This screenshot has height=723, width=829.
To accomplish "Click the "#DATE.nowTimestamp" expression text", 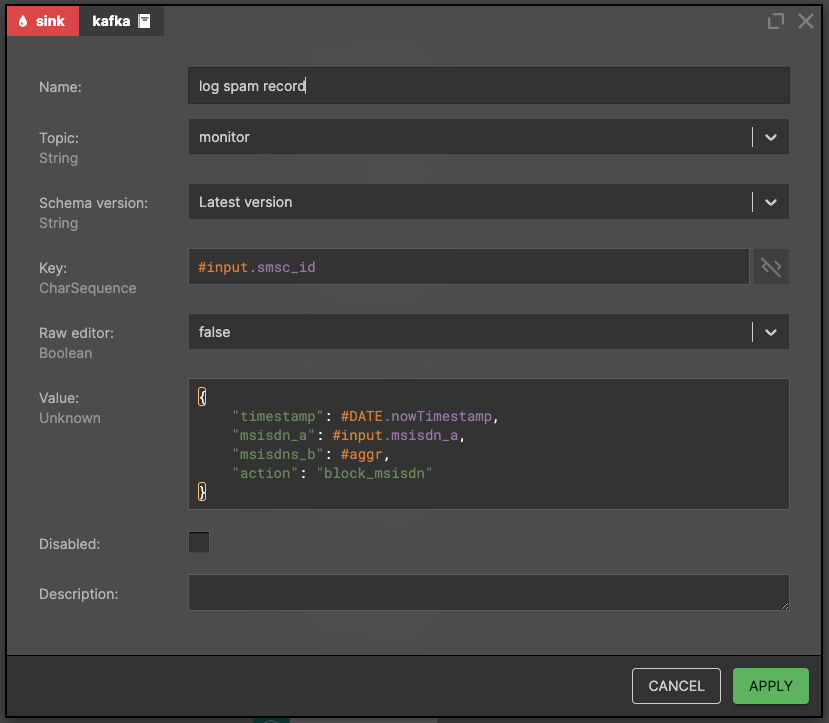I will [416, 416].
